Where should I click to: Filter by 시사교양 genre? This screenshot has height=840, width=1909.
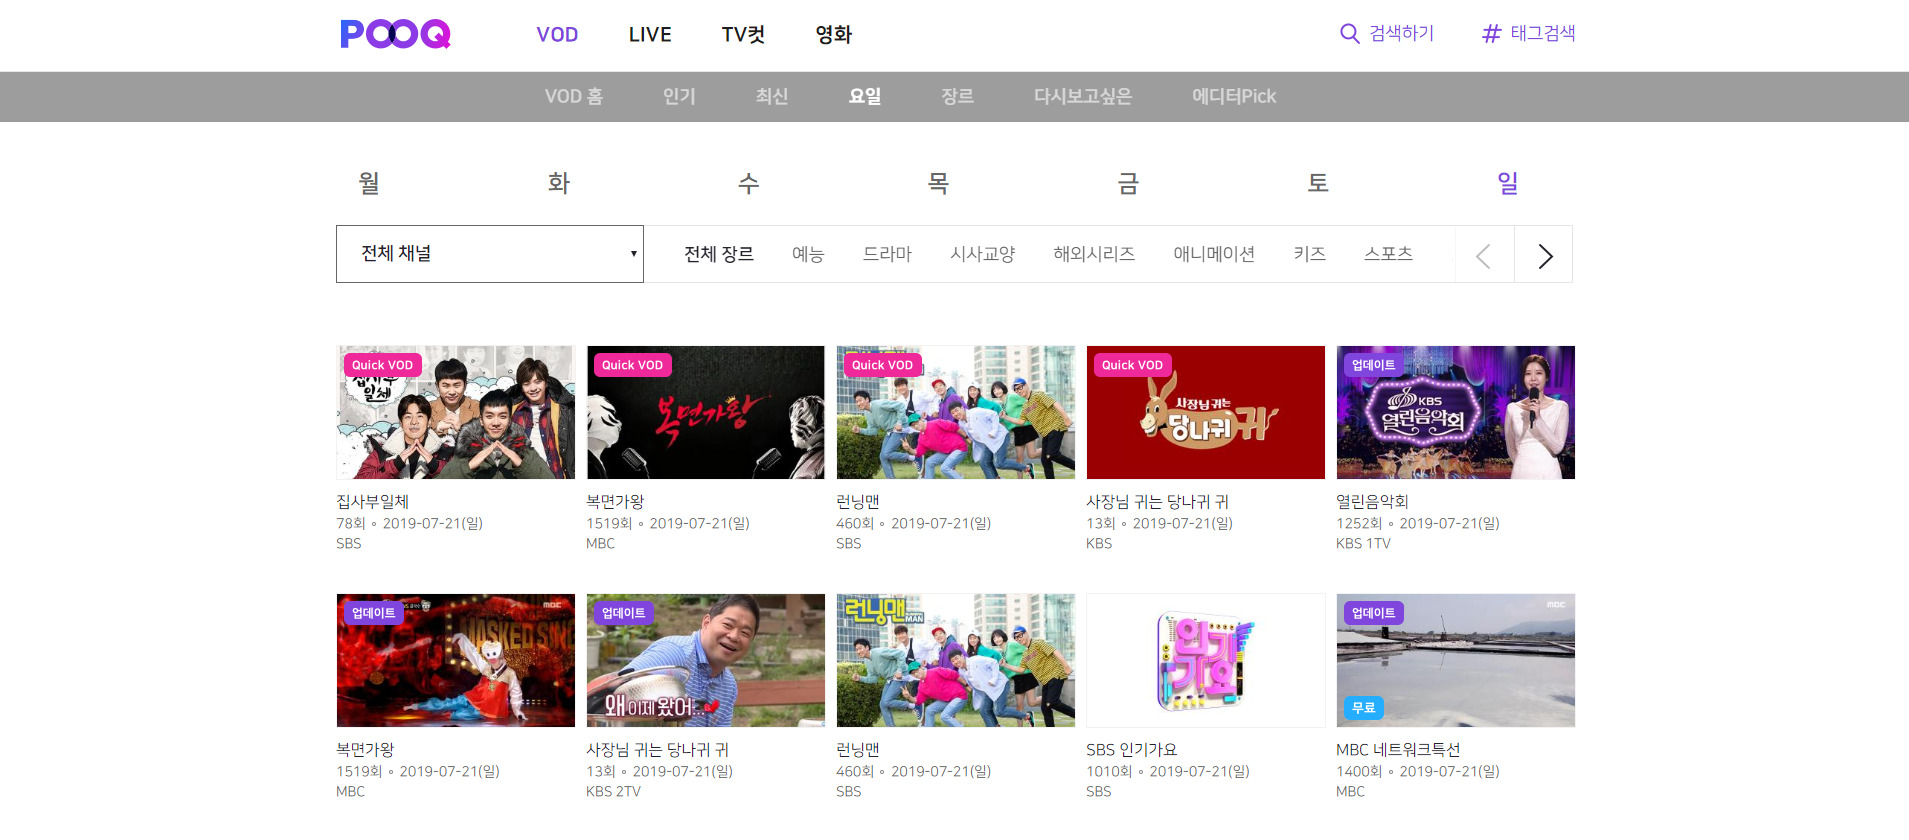(x=982, y=254)
